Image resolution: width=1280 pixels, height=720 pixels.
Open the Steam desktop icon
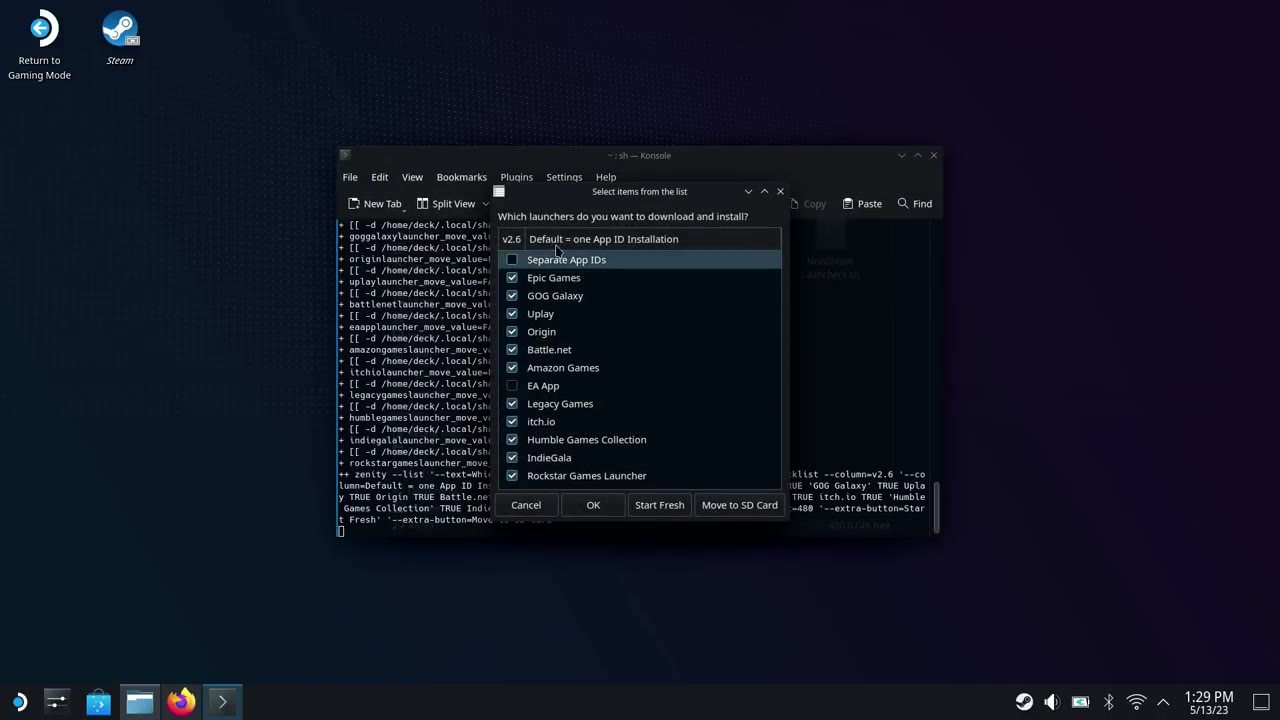pyautogui.click(x=120, y=39)
